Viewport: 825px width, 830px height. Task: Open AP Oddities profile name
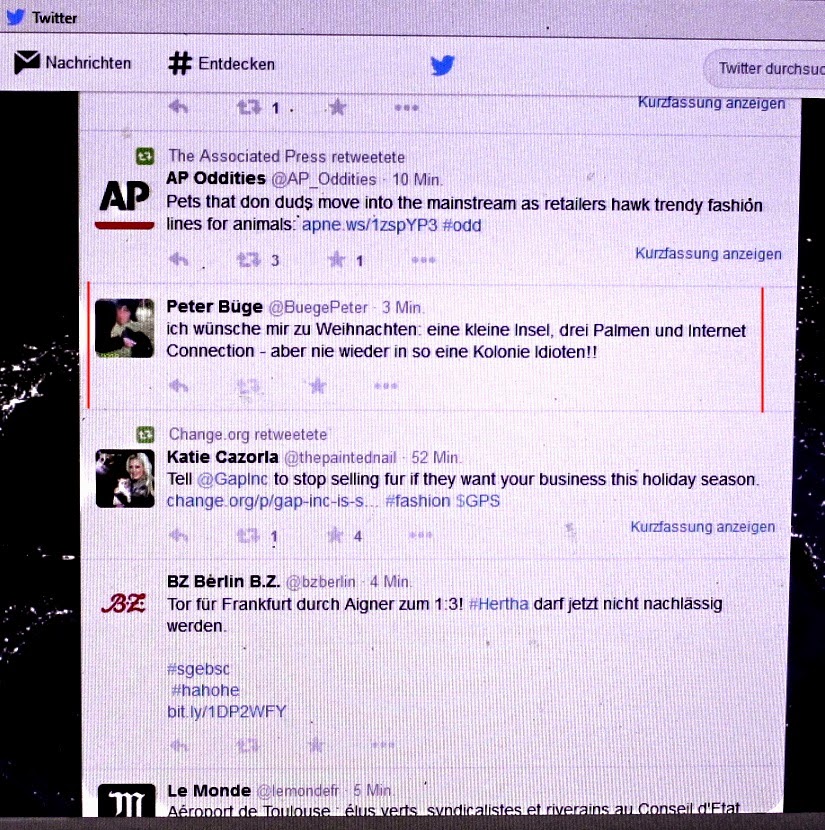point(216,178)
